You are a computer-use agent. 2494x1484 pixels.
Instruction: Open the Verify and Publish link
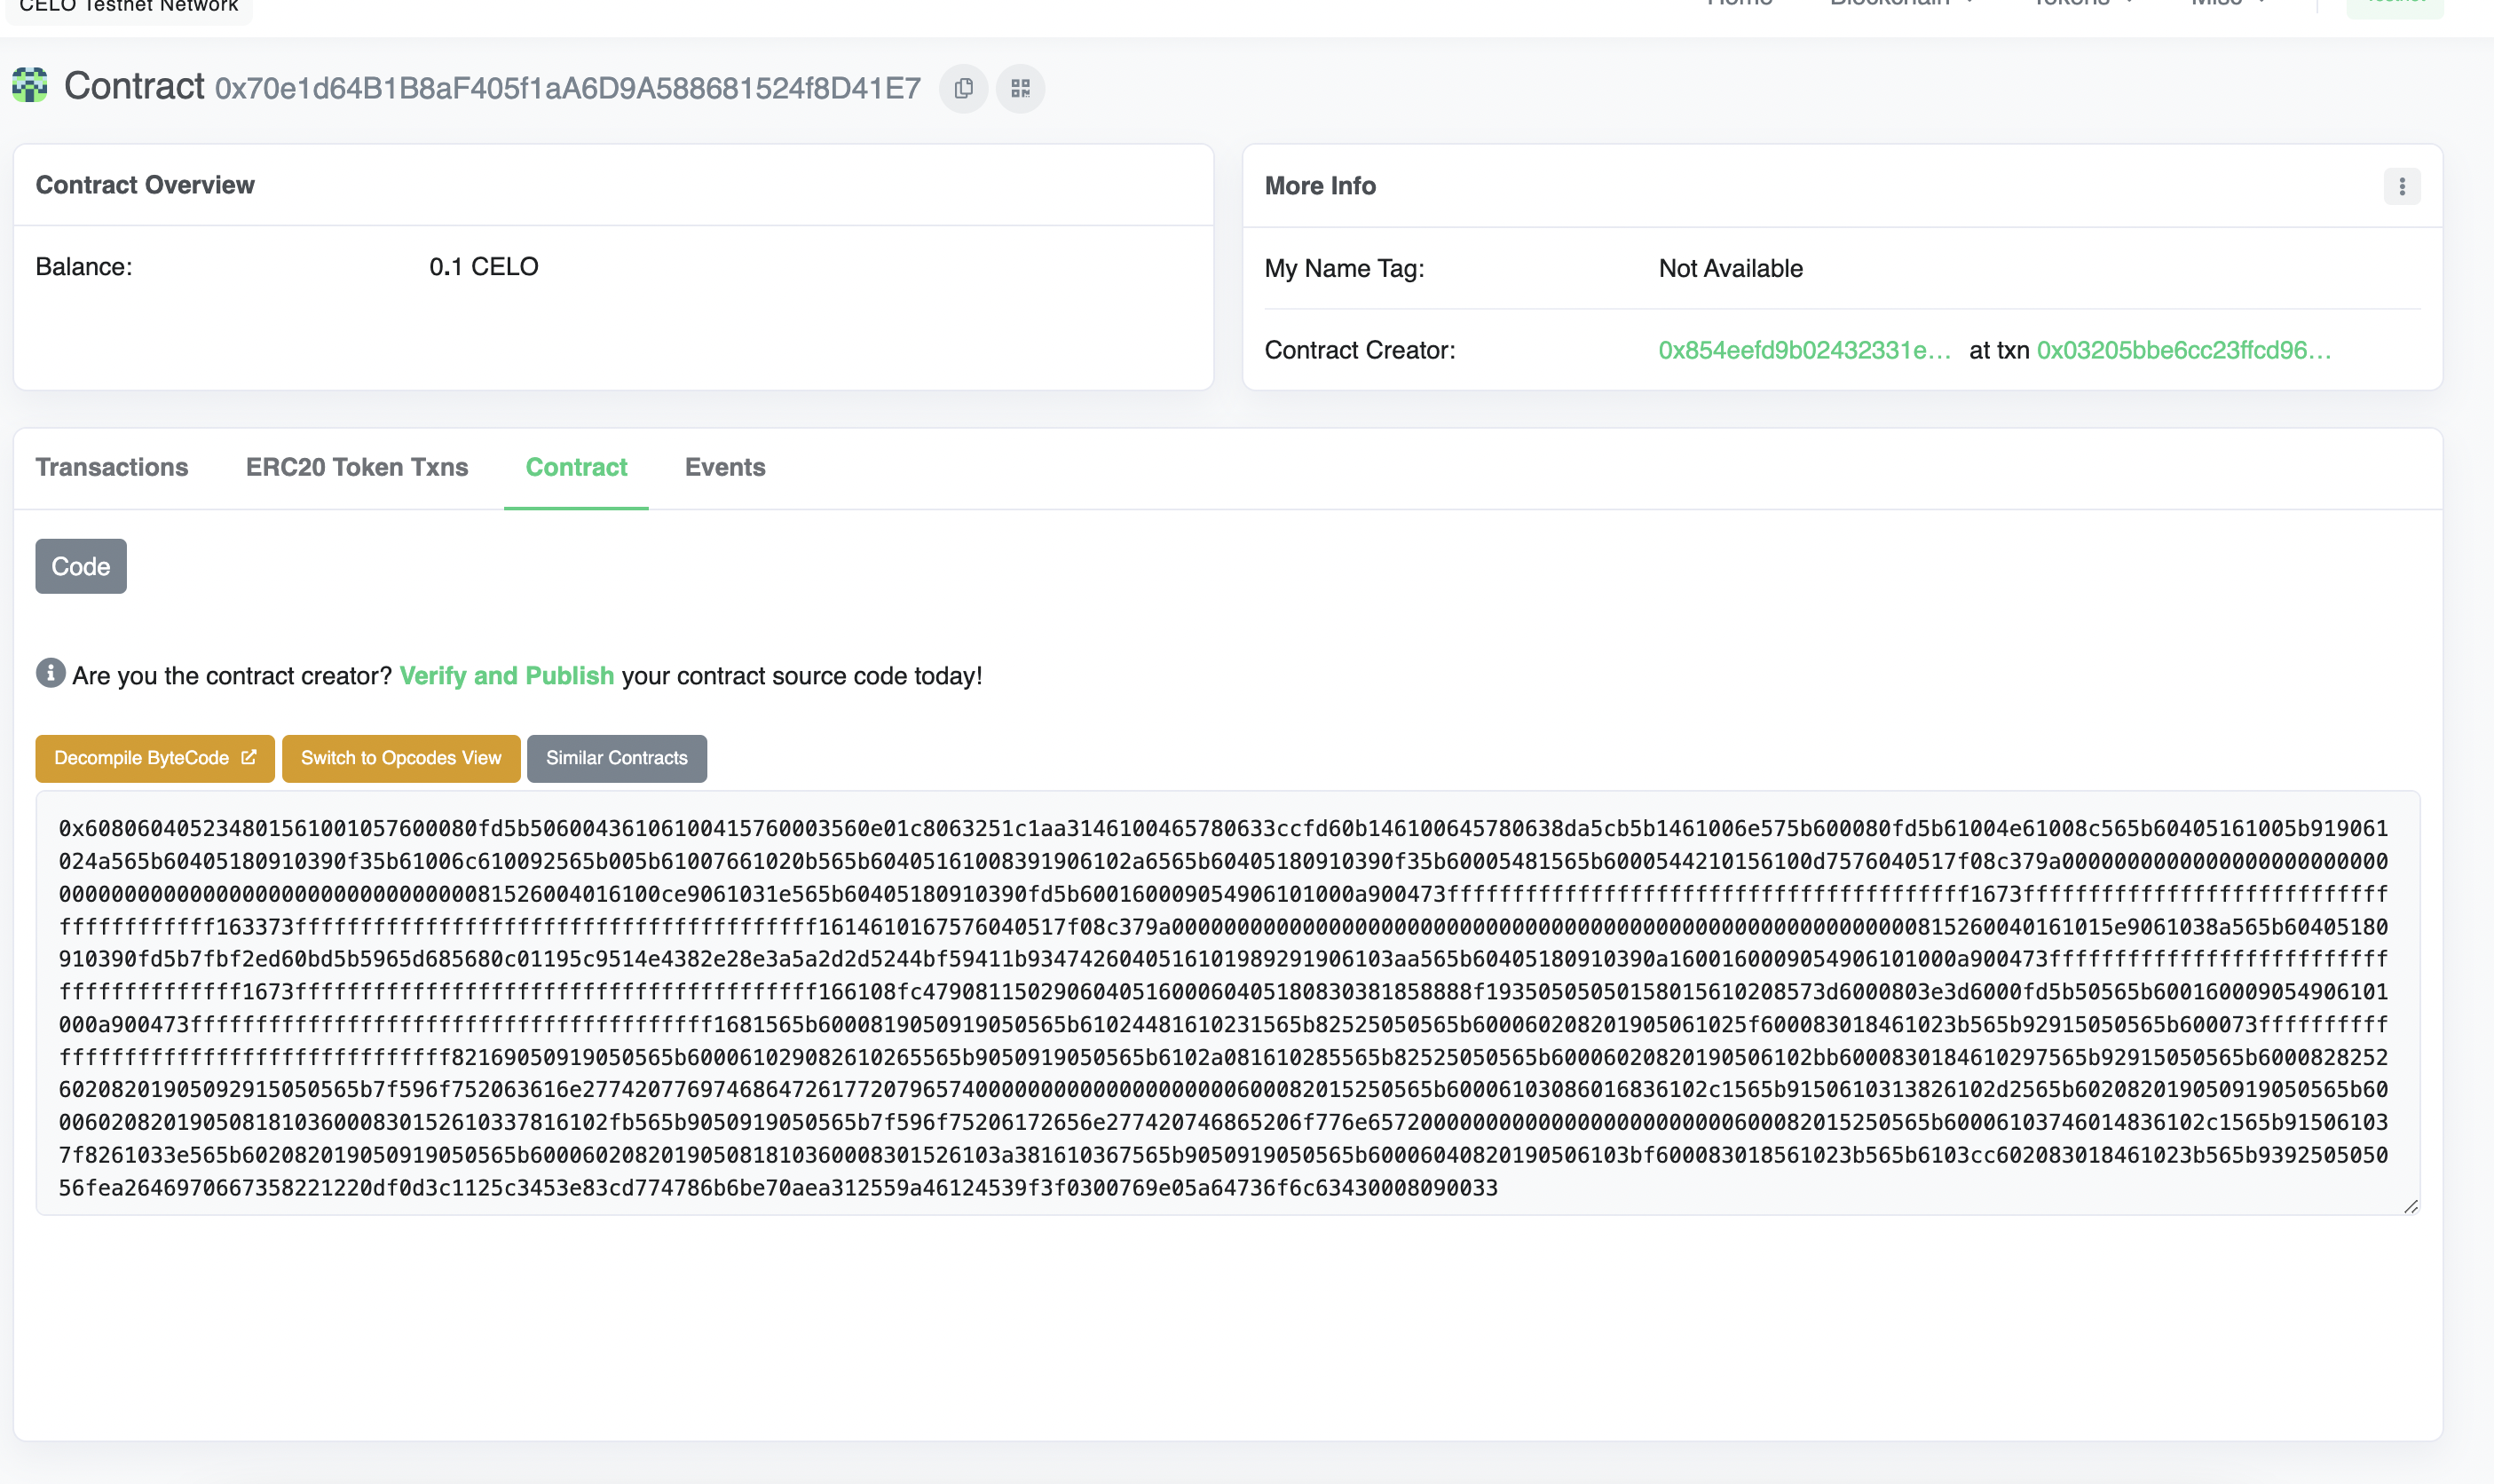click(505, 675)
